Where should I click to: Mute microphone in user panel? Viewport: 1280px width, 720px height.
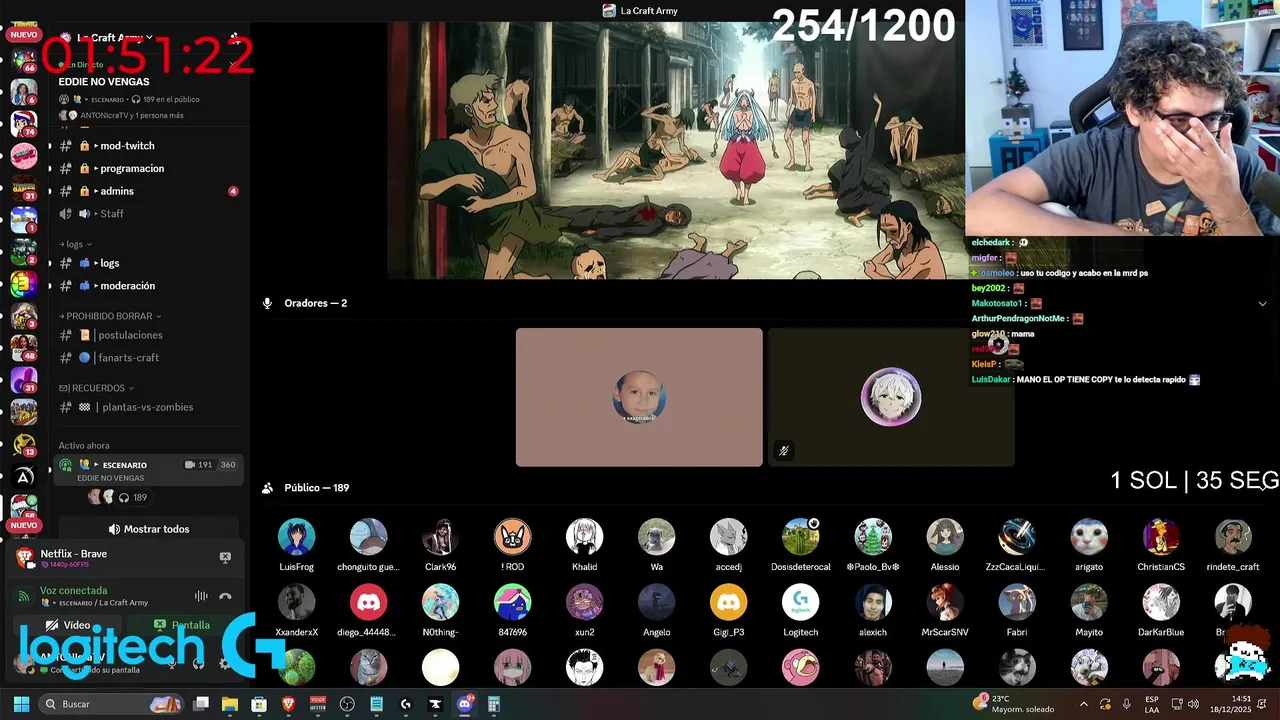point(172,663)
